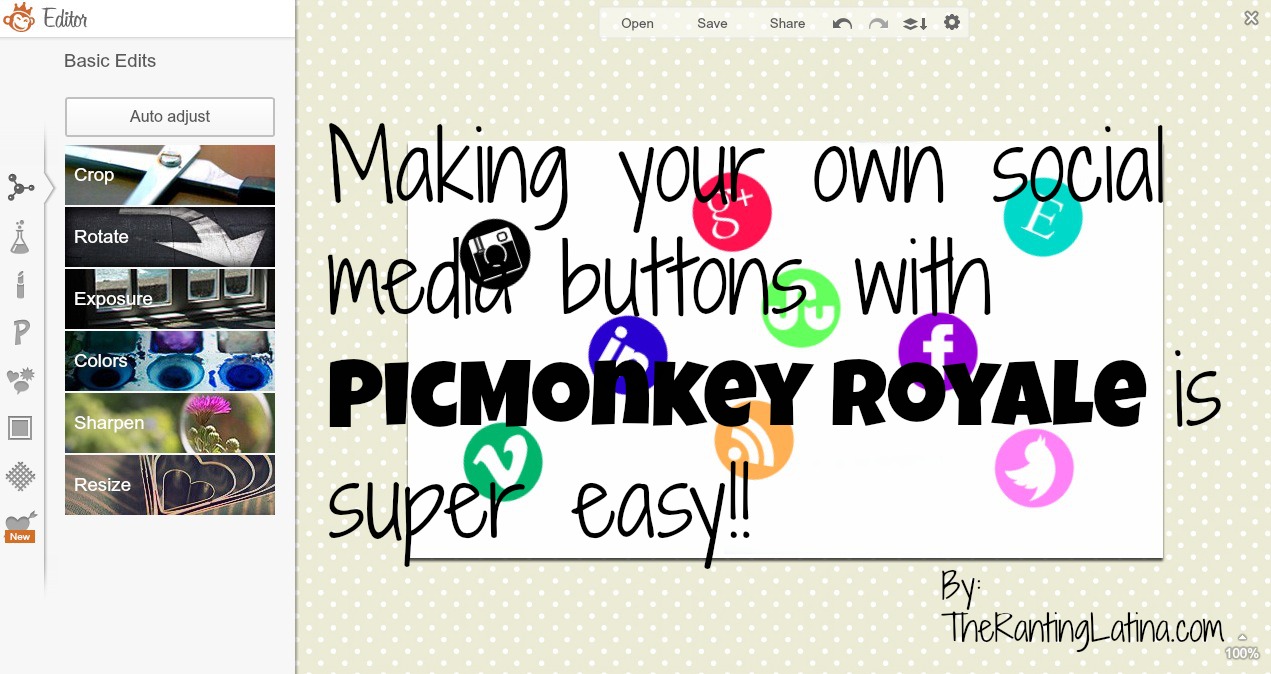Click the PicMonkey monkey logo
Image resolution: width=1271 pixels, height=674 pixels.
[18, 18]
